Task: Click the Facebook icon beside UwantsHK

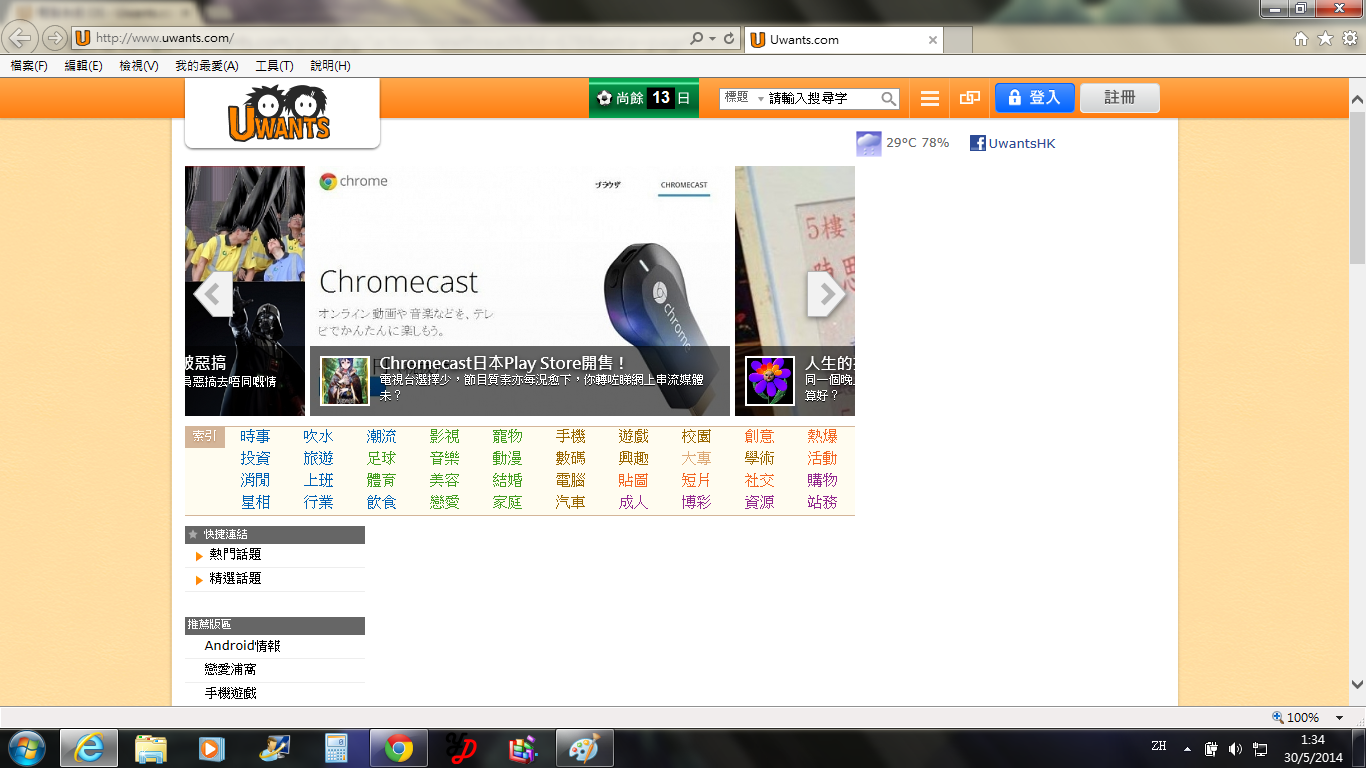Action: click(x=978, y=143)
